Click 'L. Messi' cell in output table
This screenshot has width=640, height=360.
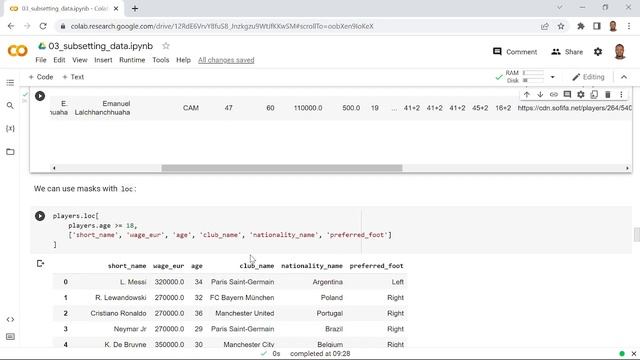133,282
